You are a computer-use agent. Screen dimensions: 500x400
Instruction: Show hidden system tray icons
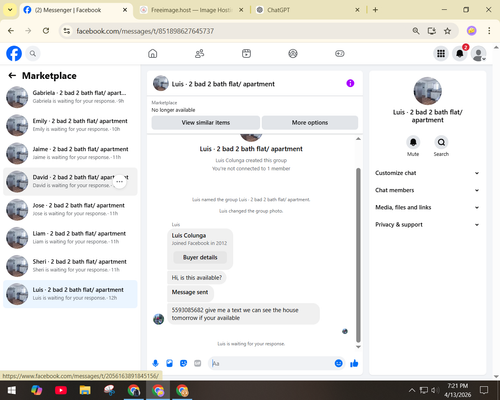click(412, 390)
